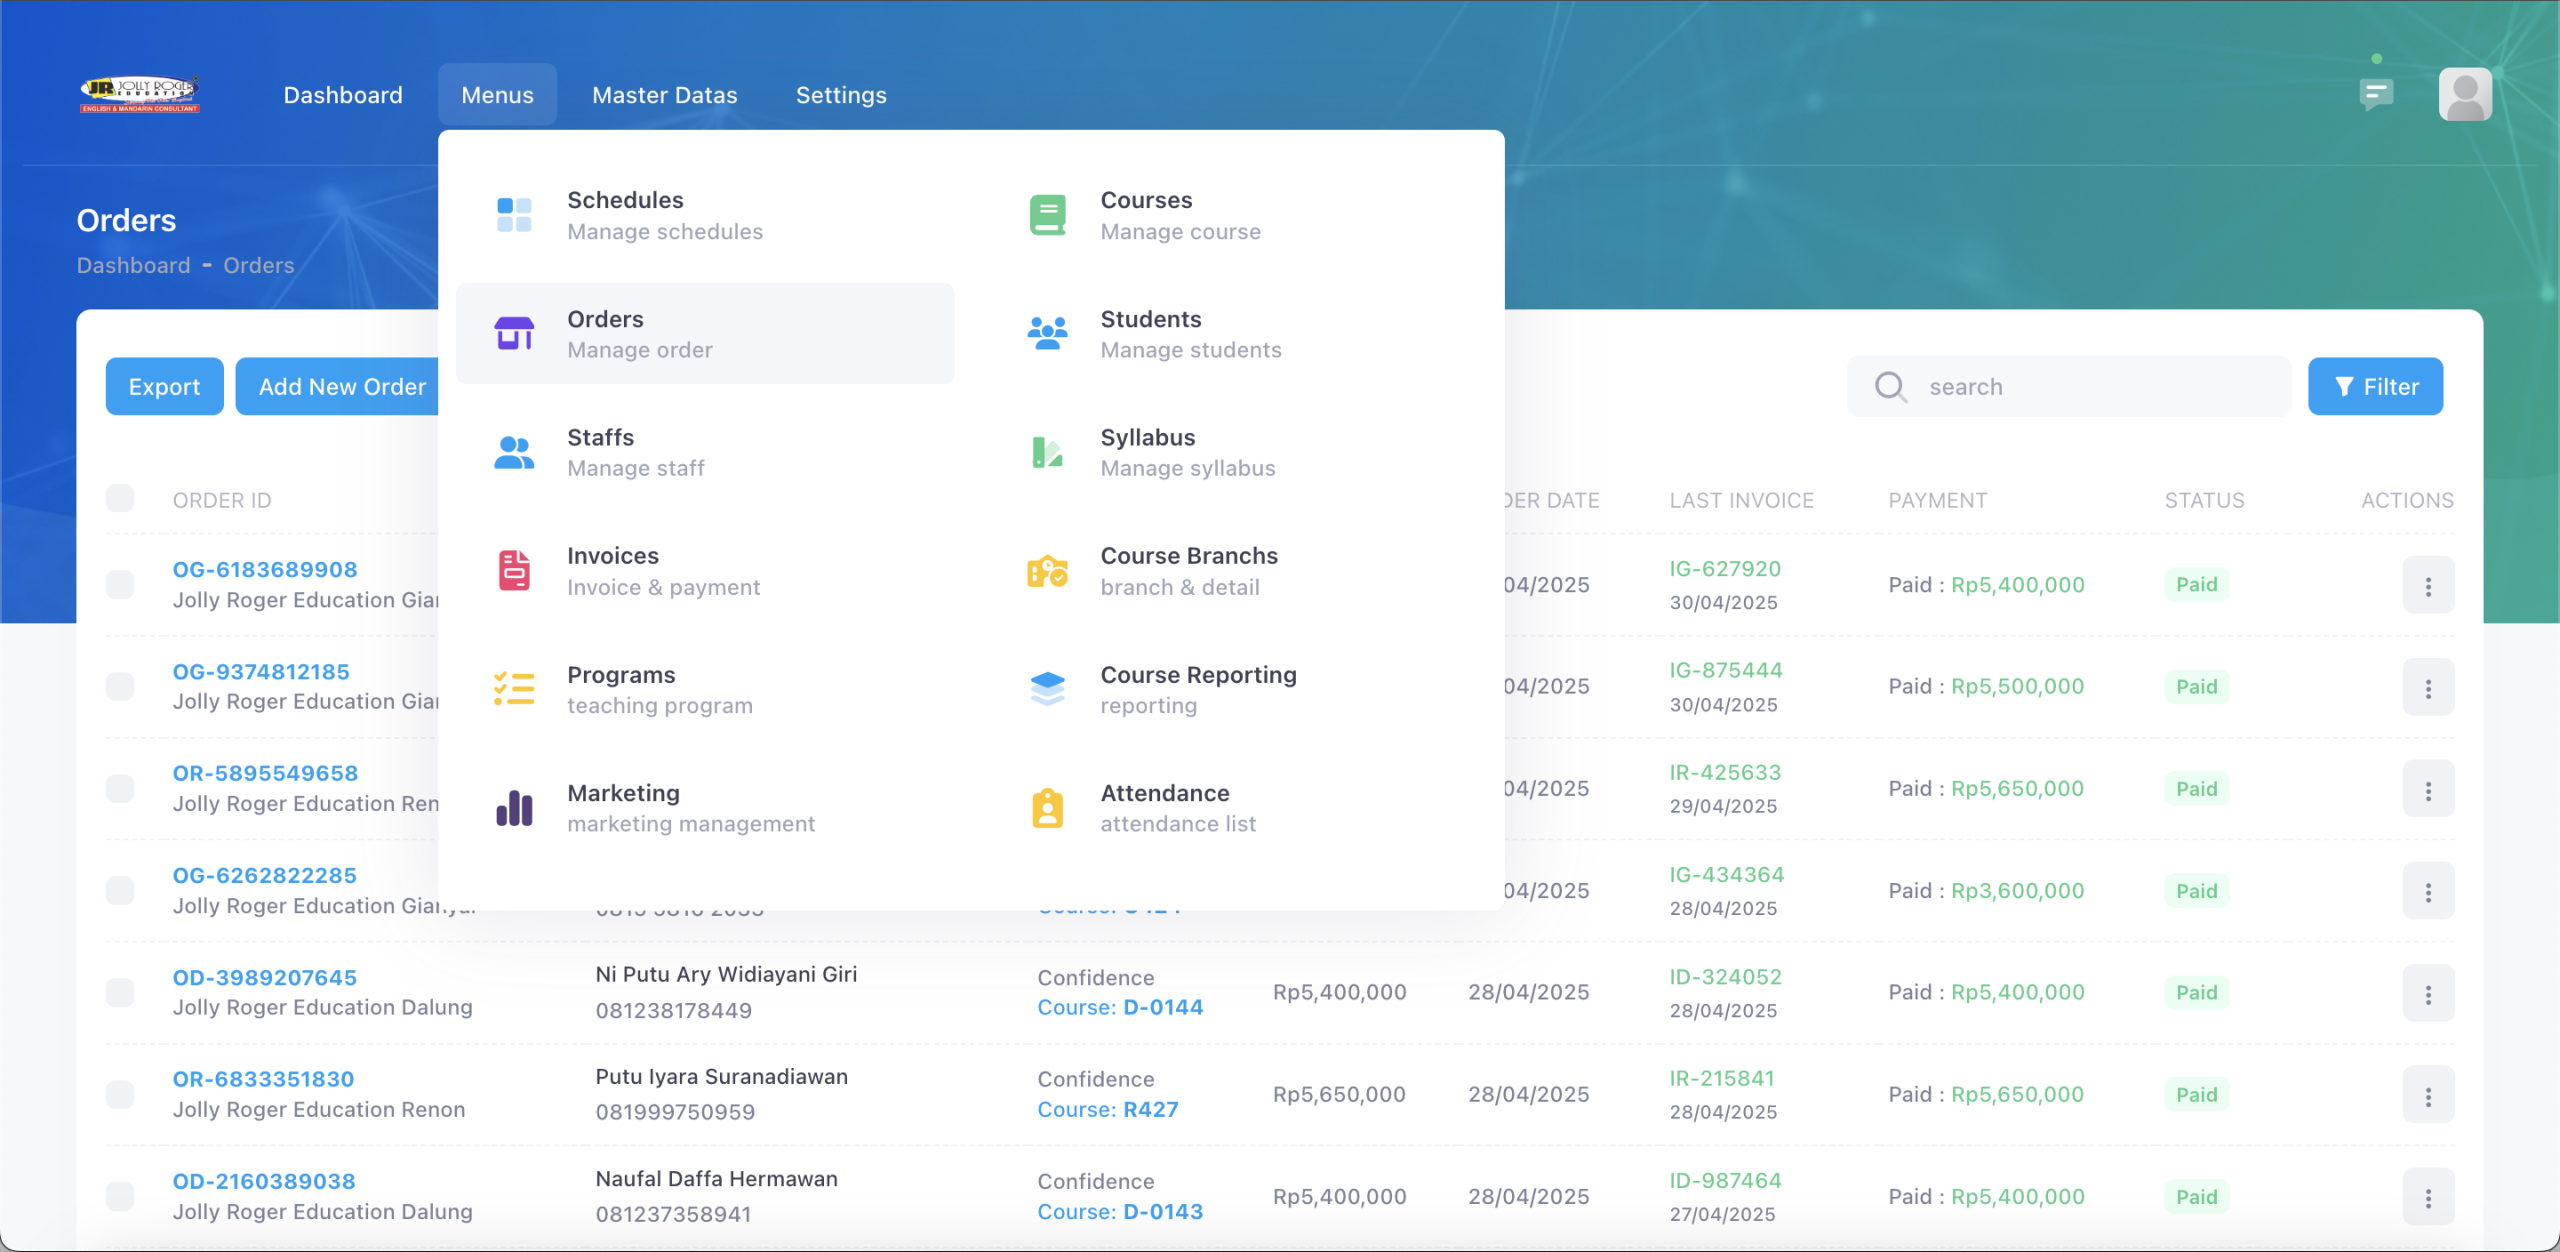Image resolution: width=2560 pixels, height=1252 pixels.
Task: Check the row for order OG-6183689908
Action: coord(120,585)
